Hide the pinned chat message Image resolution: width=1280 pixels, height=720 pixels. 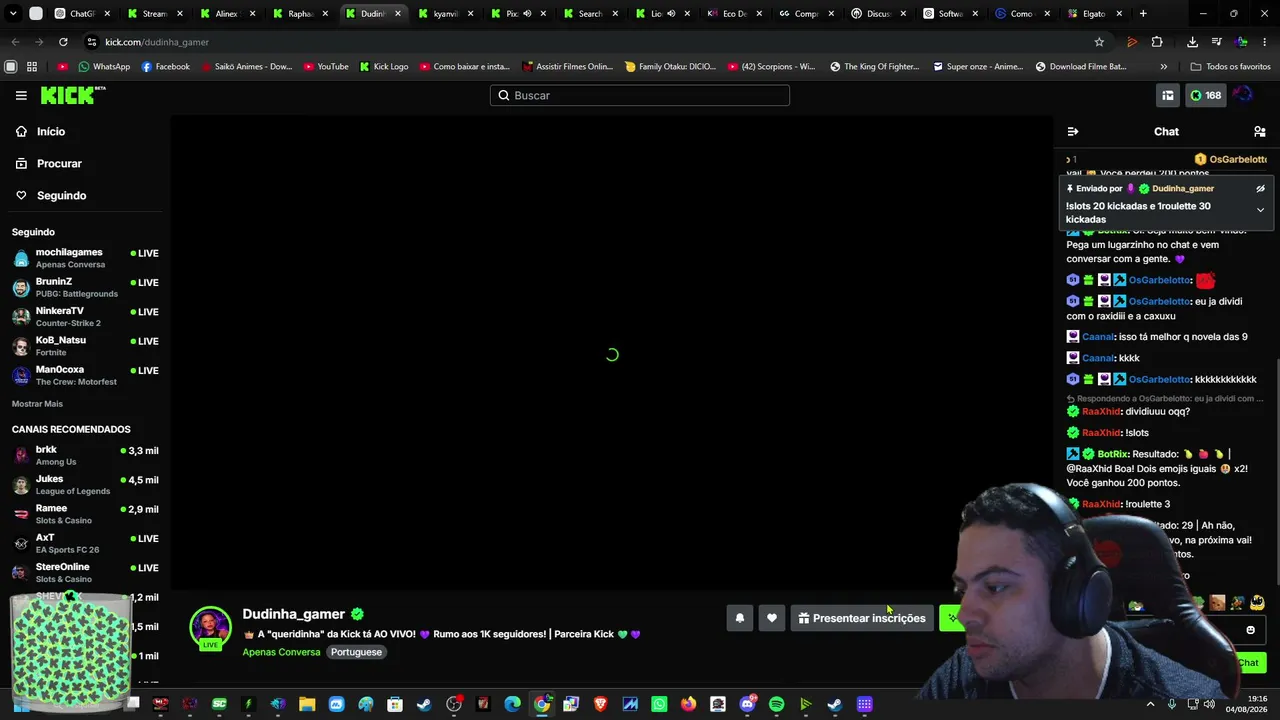tap(1260, 188)
